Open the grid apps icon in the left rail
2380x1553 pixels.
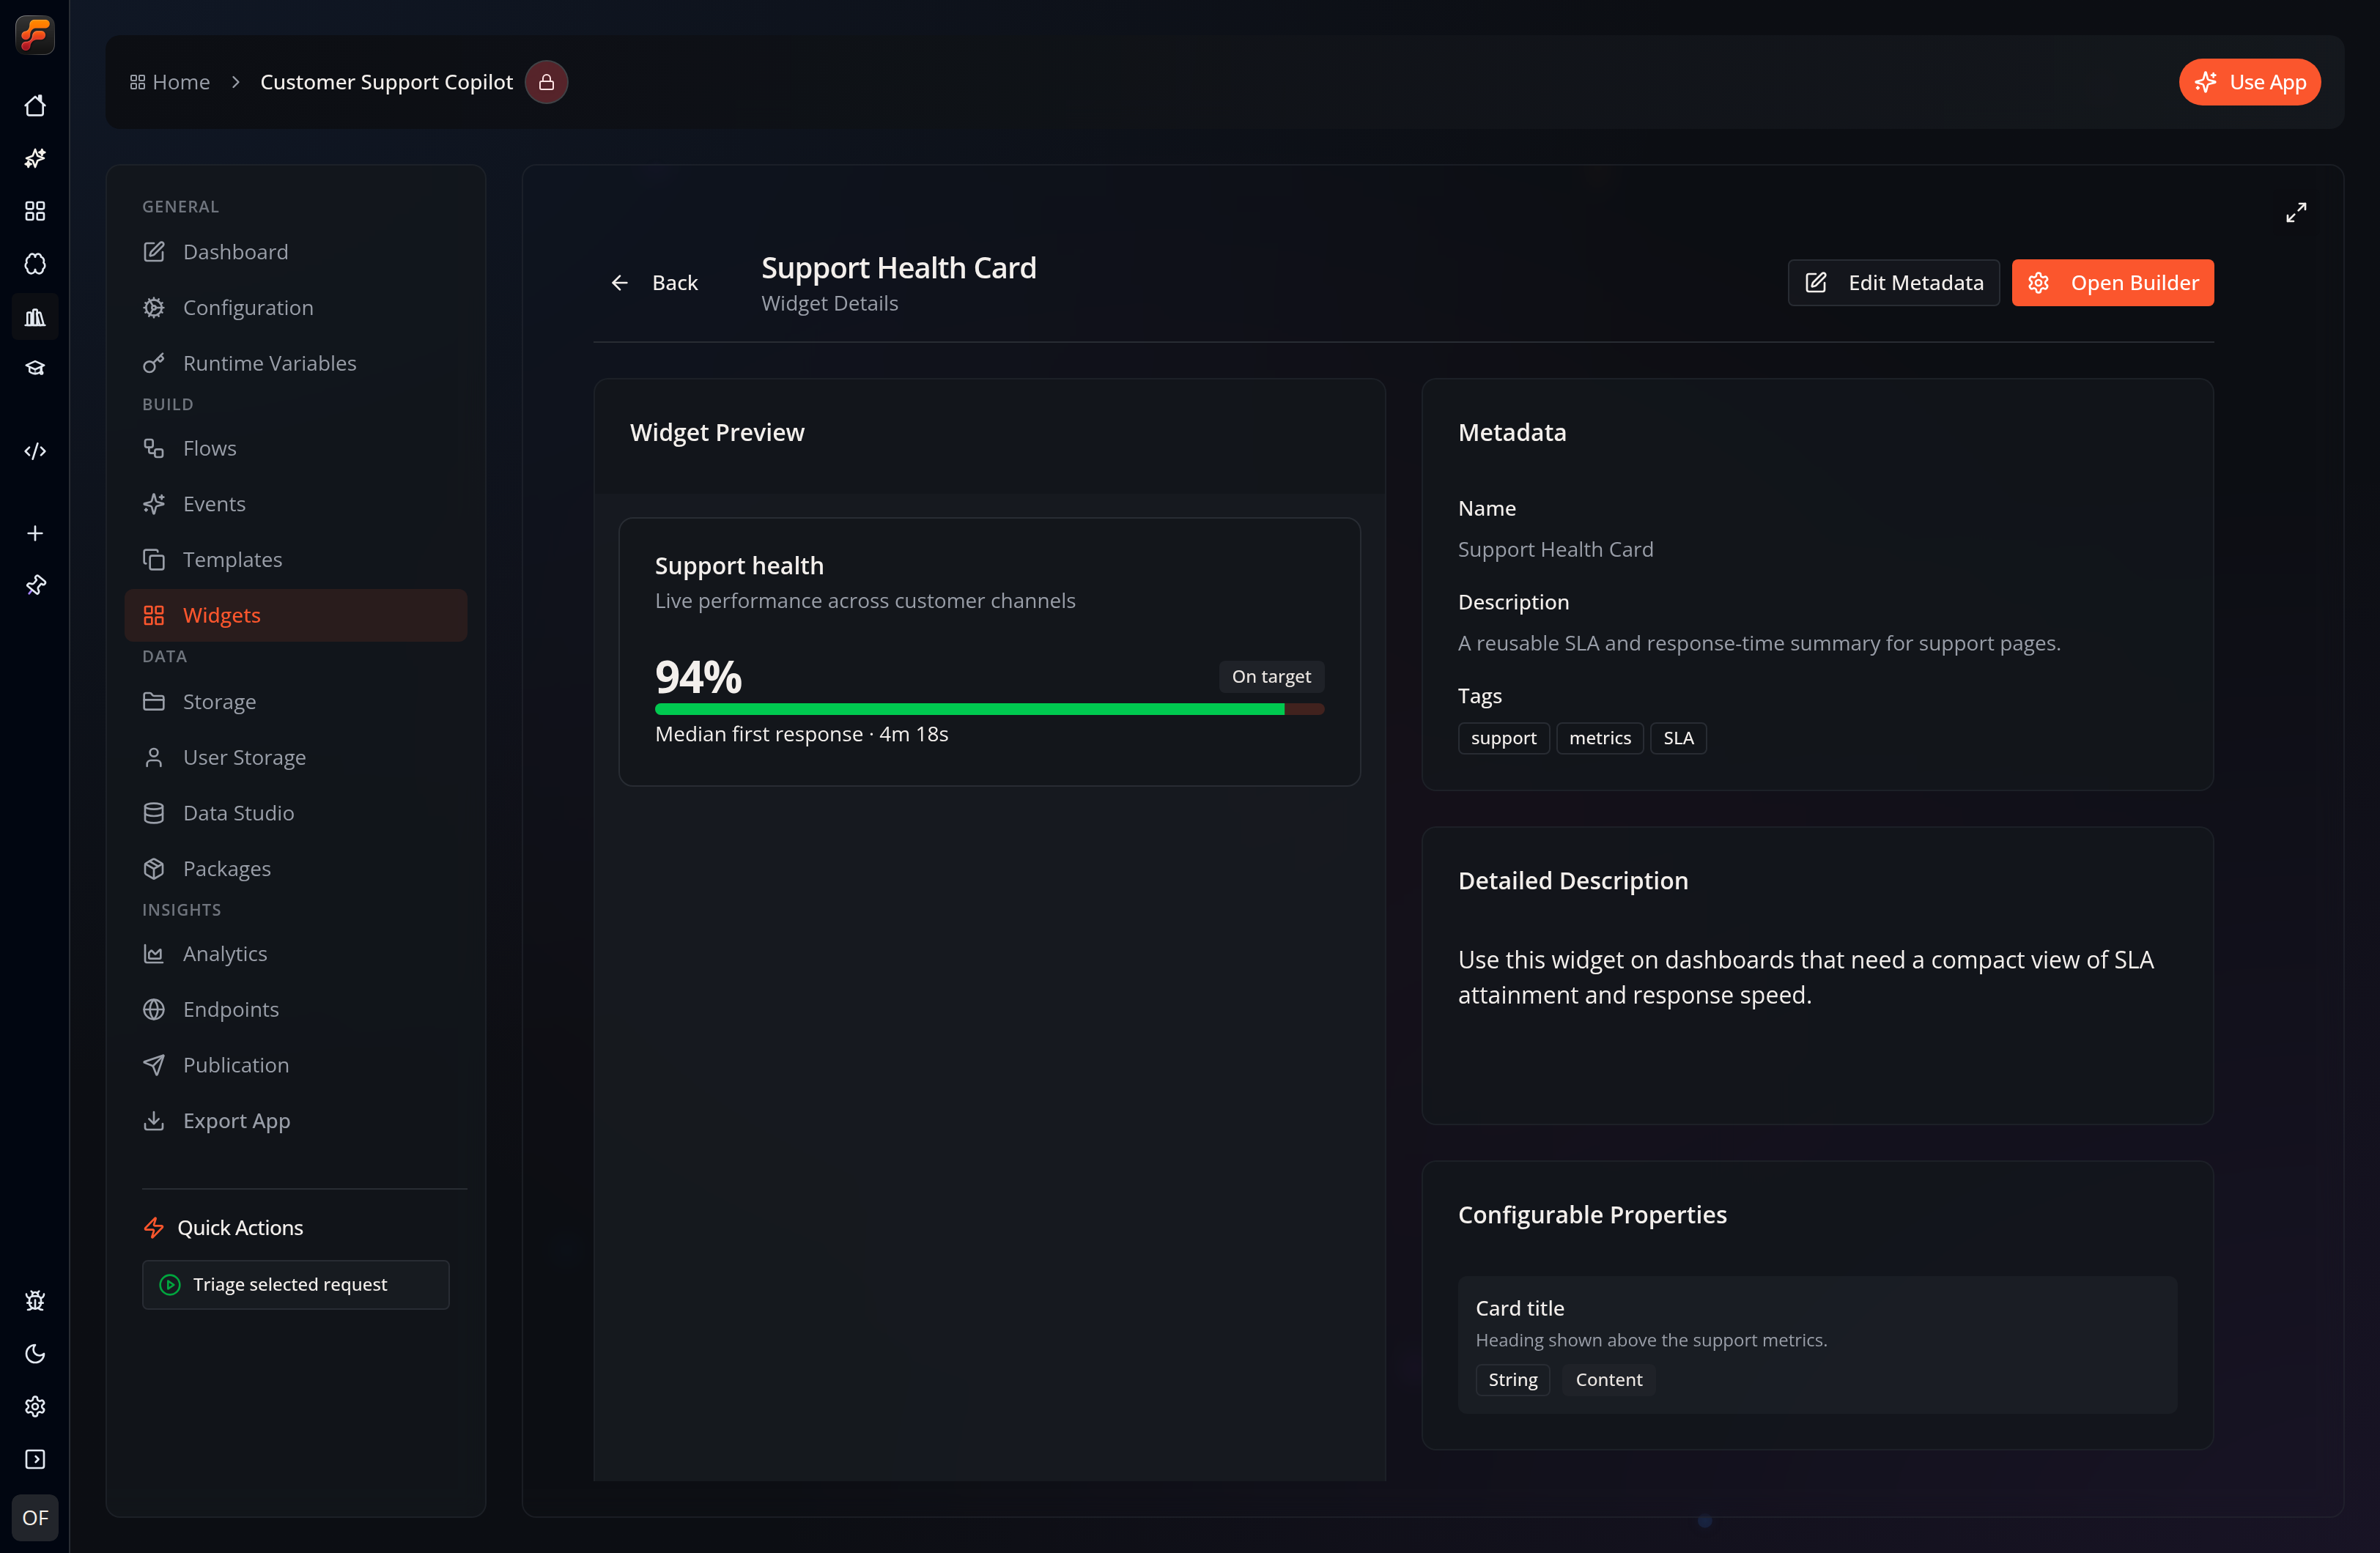pos(35,211)
